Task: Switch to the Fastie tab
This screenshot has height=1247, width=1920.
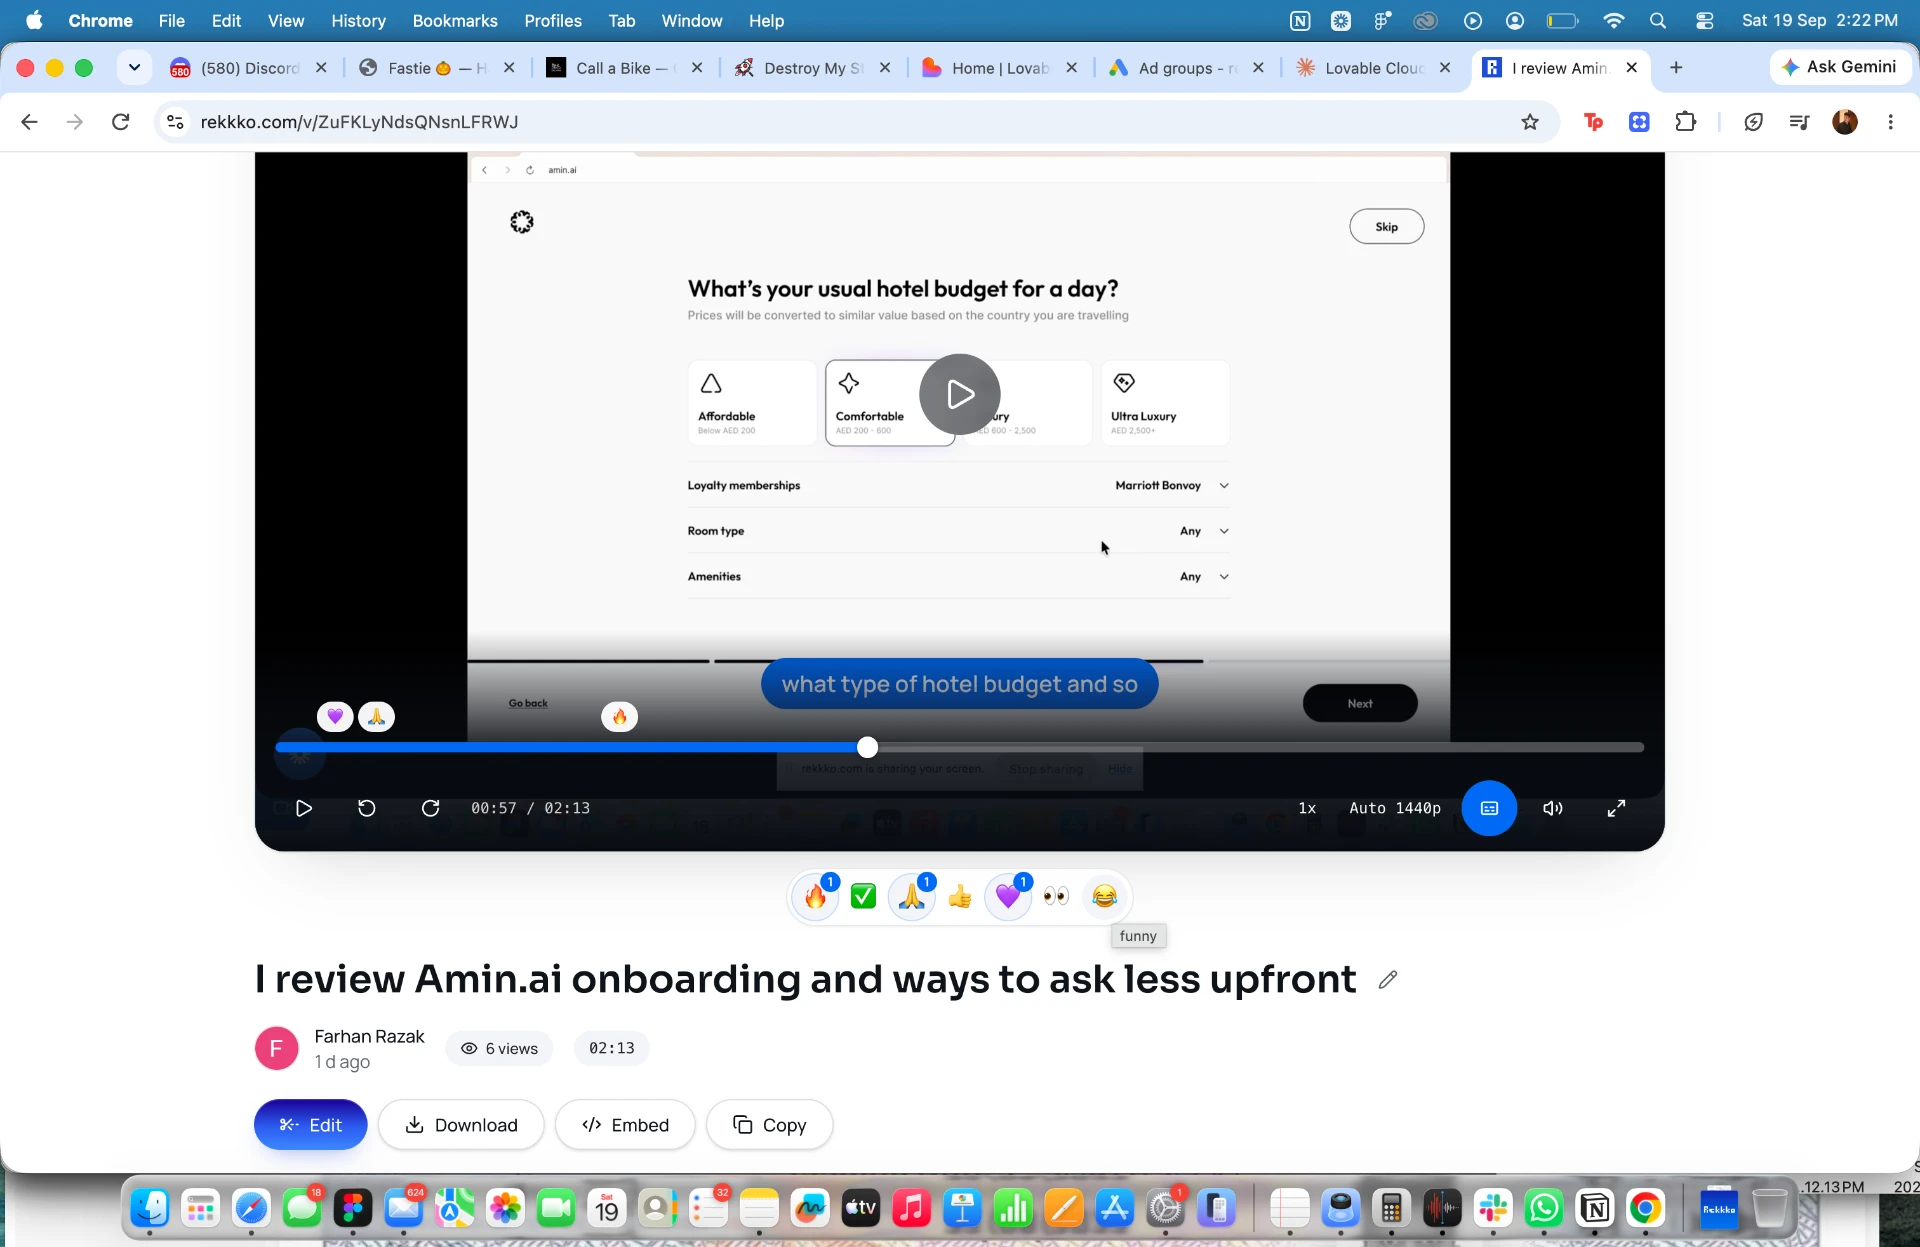Action: [437, 68]
